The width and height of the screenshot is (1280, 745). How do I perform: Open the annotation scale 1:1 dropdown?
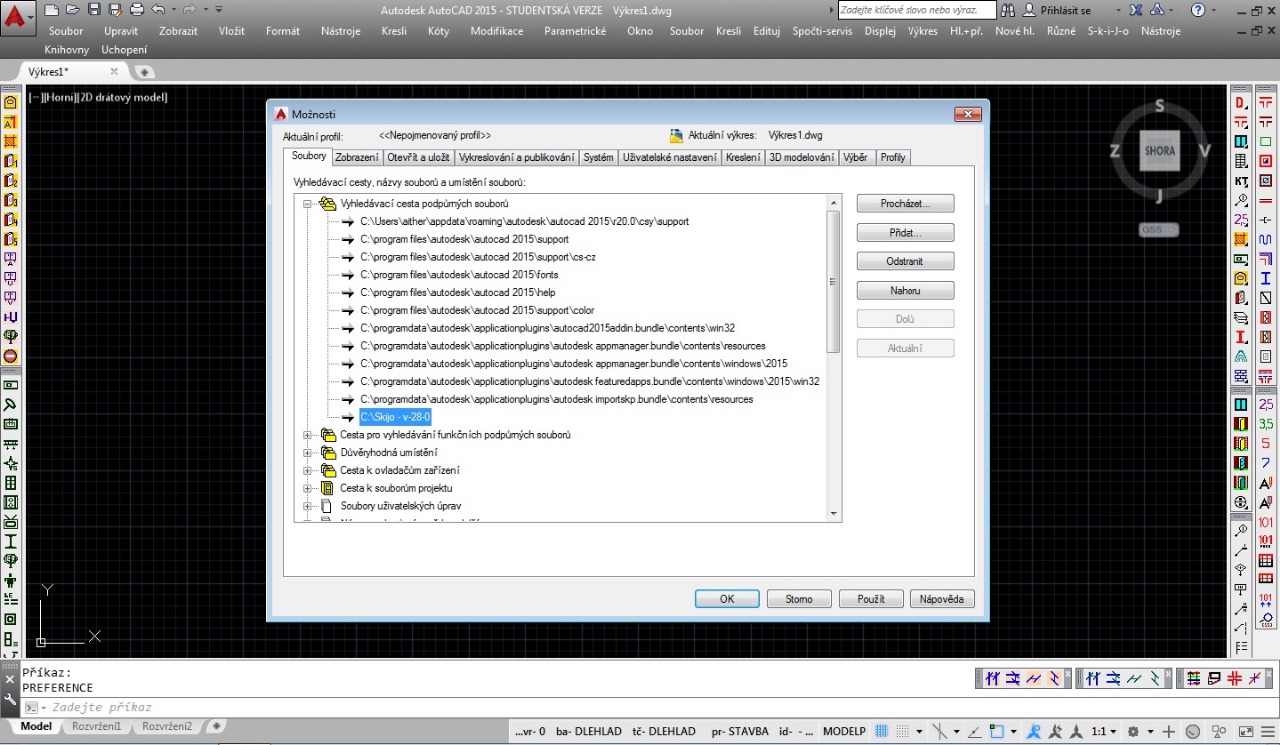[x=1104, y=731]
